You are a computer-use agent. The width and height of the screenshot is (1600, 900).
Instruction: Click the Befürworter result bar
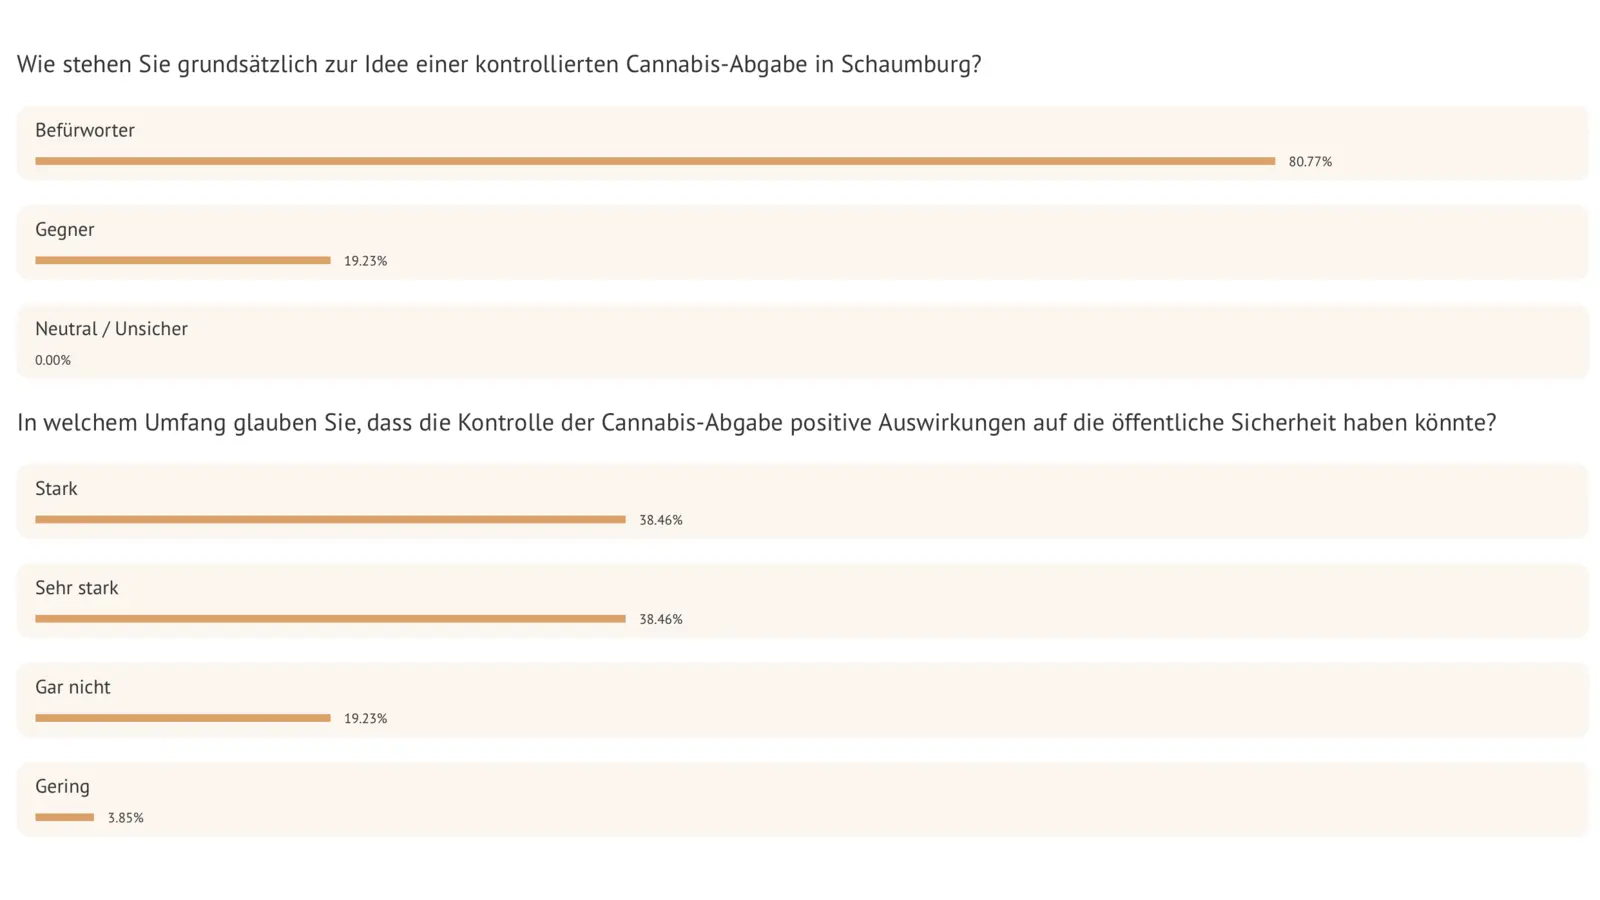pyautogui.click(x=655, y=161)
